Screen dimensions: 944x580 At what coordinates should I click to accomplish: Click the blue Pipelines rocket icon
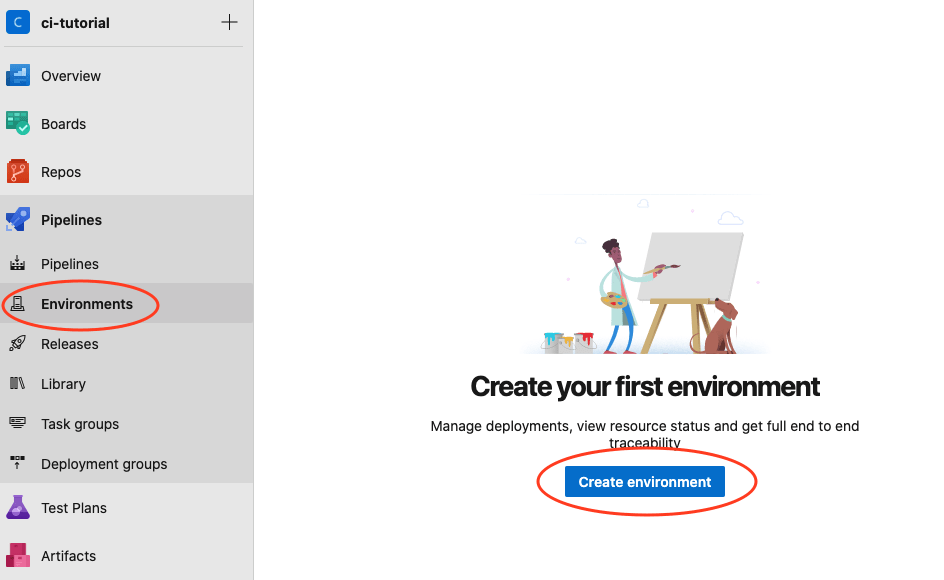tap(18, 219)
